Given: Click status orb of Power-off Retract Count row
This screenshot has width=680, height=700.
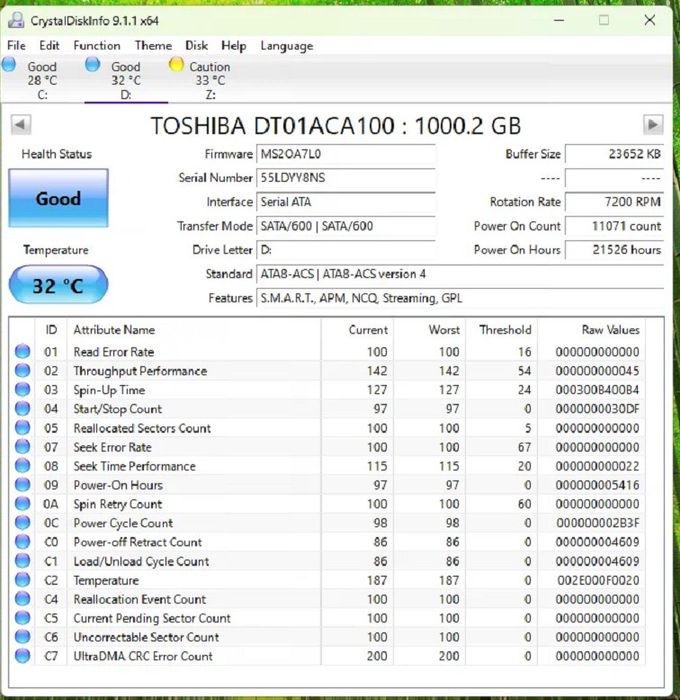Looking at the screenshot, I should (22, 542).
